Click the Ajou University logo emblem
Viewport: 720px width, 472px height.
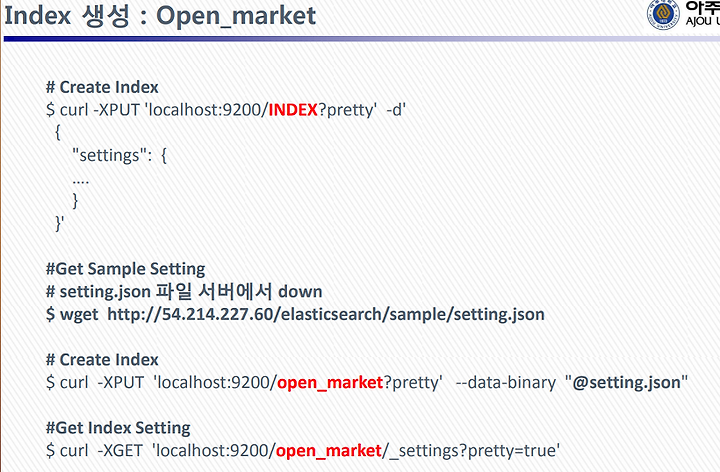663,15
